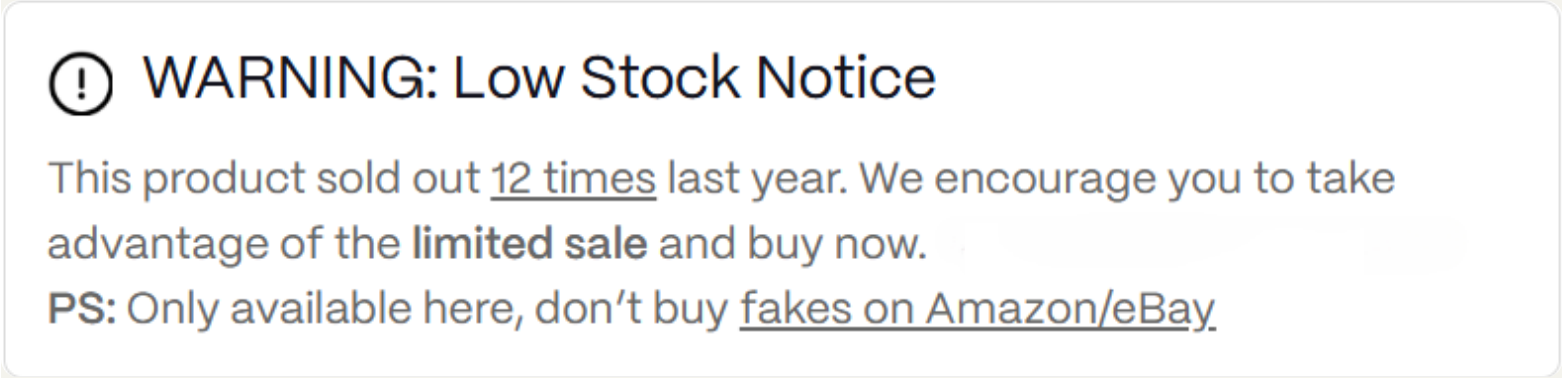Click the word "Low" in the heading
Image resolution: width=1563 pixels, height=378 pixels.
506,79
